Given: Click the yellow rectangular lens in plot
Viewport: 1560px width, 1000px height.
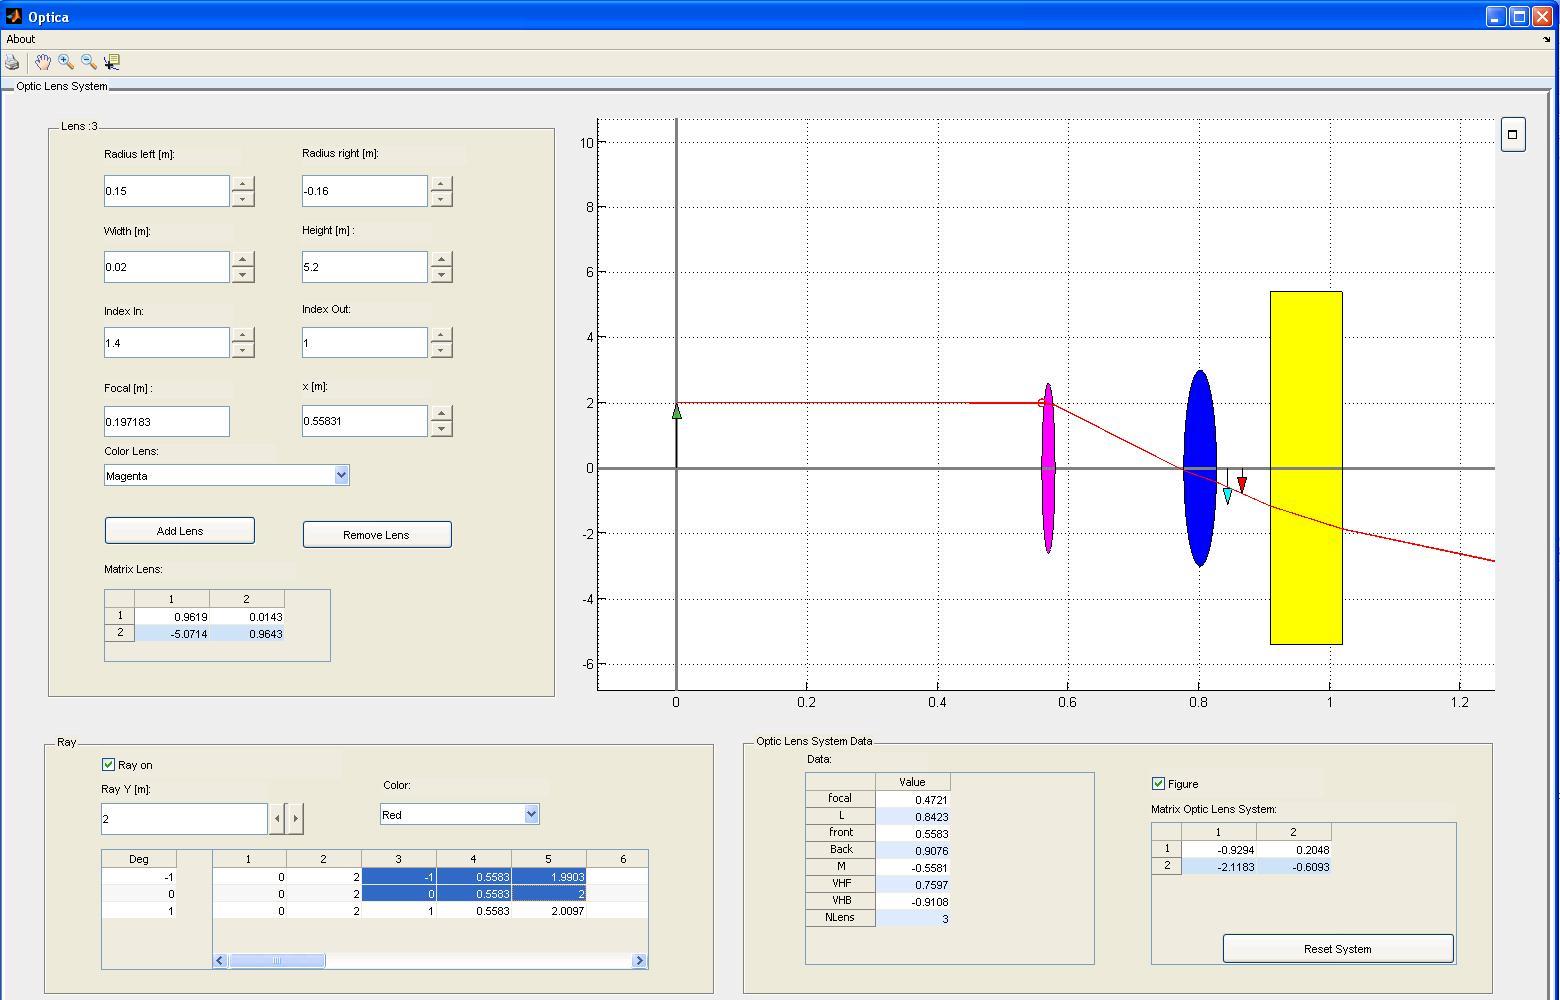Looking at the screenshot, I should [1306, 468].
